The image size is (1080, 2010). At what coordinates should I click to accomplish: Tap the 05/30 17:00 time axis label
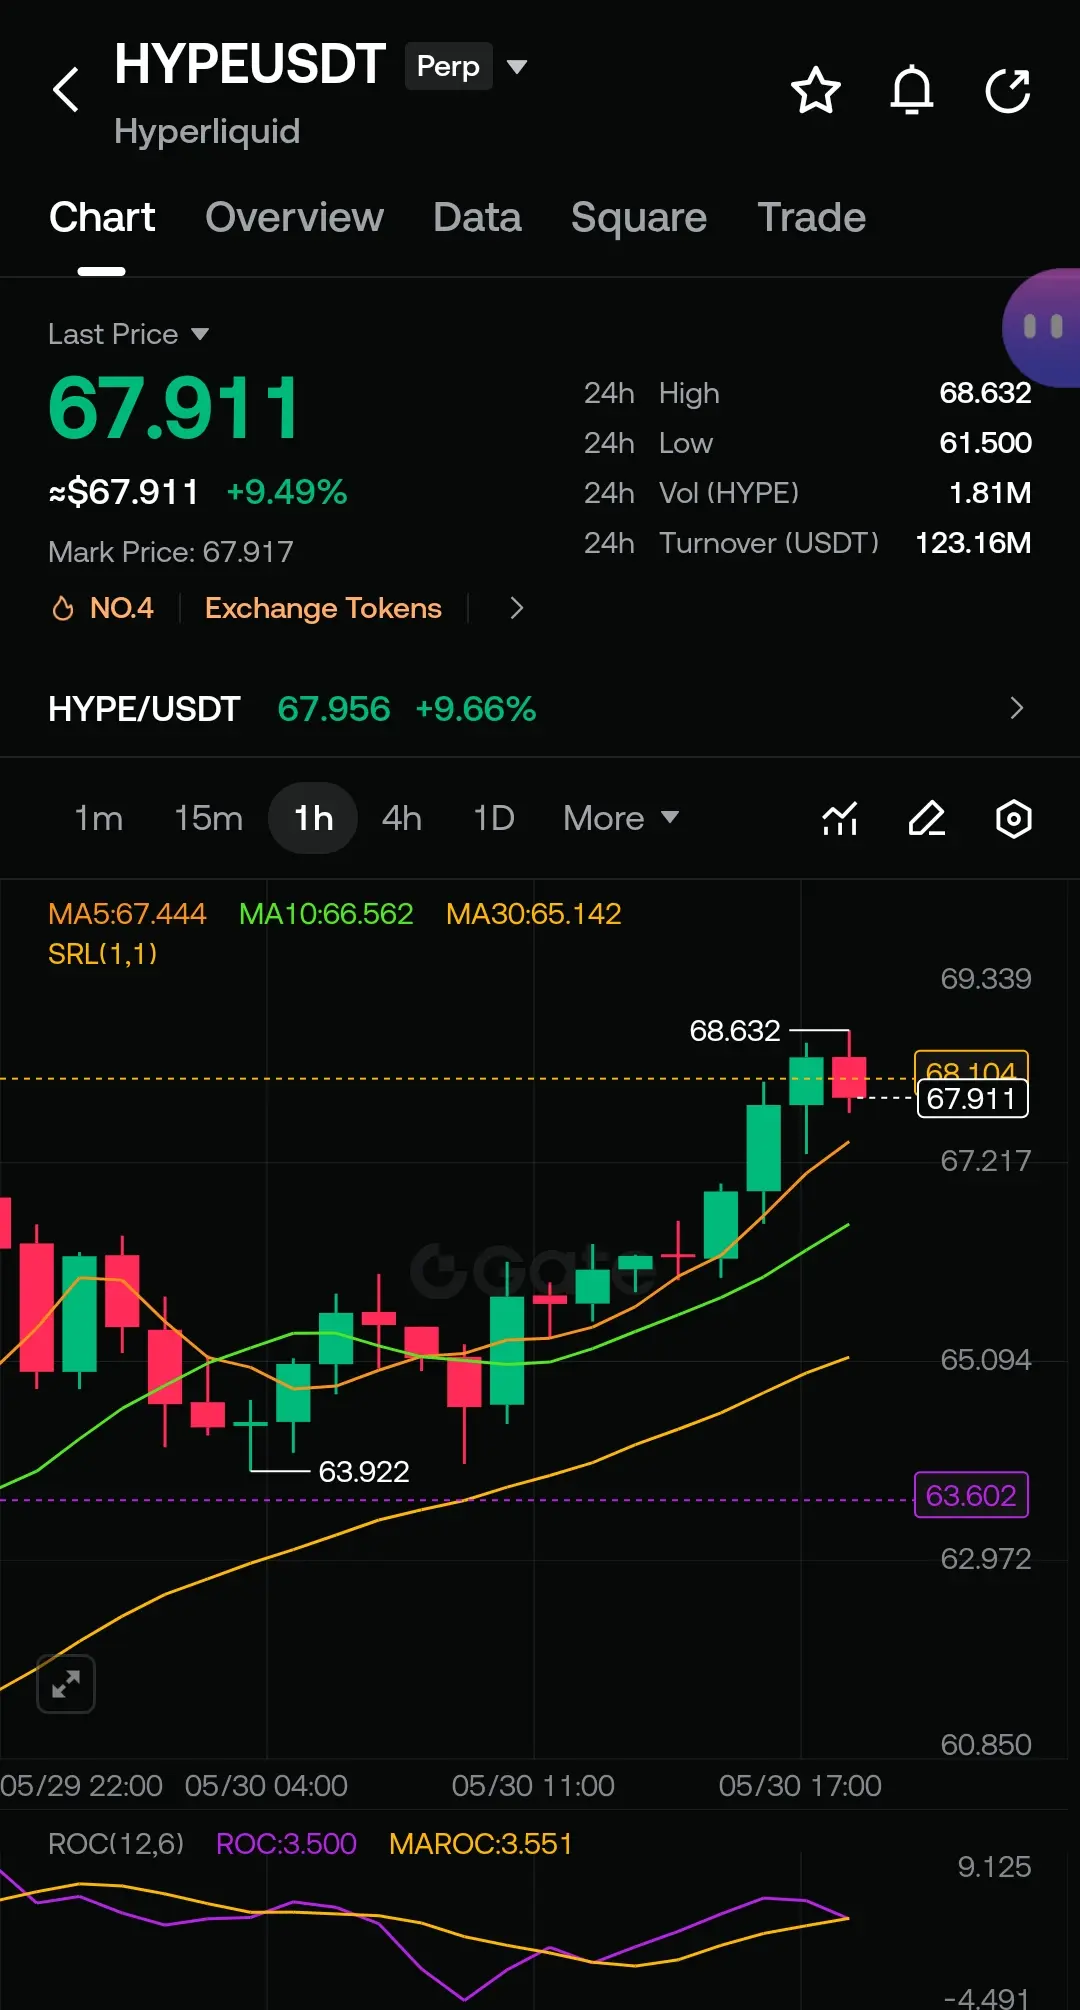800,1785
